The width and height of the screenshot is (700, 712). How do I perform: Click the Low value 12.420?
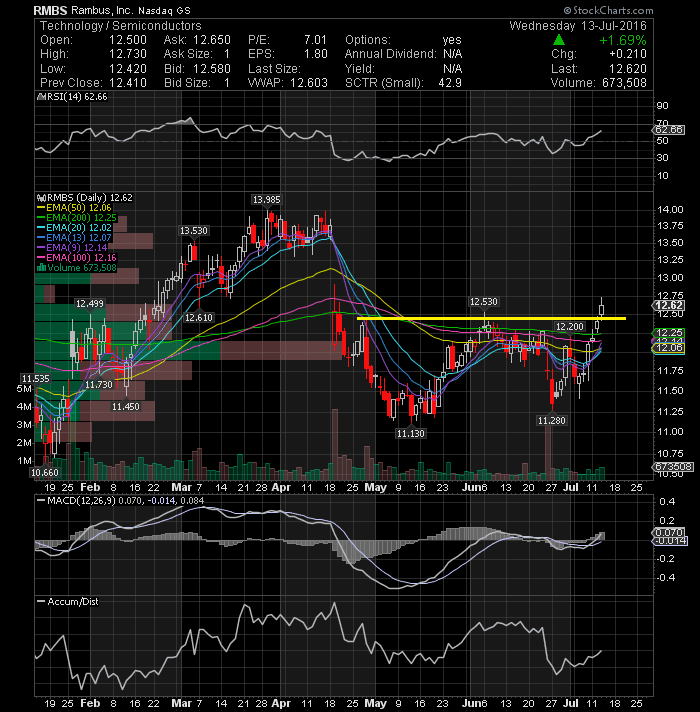point(128,69)
